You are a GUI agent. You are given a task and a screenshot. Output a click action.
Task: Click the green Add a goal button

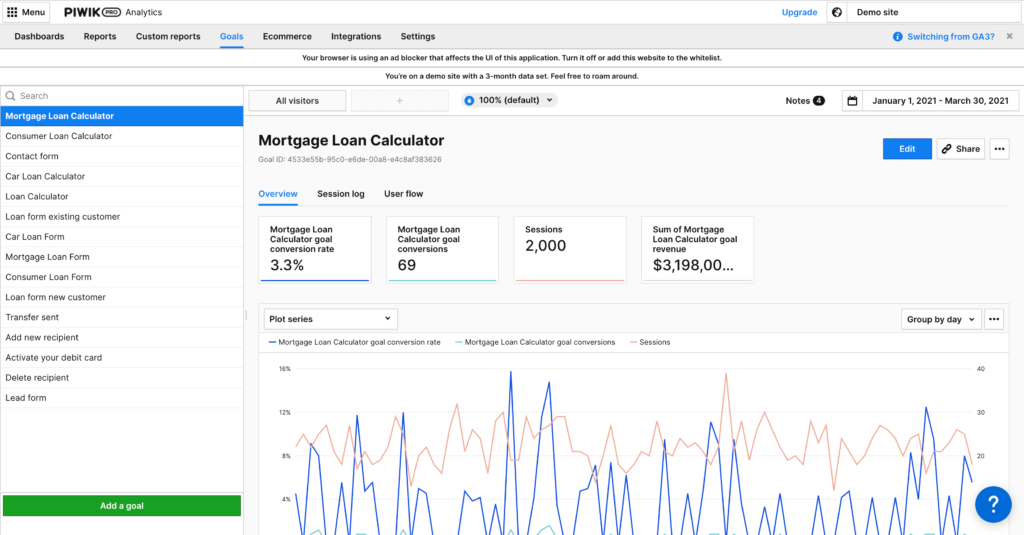pos(122,506)
